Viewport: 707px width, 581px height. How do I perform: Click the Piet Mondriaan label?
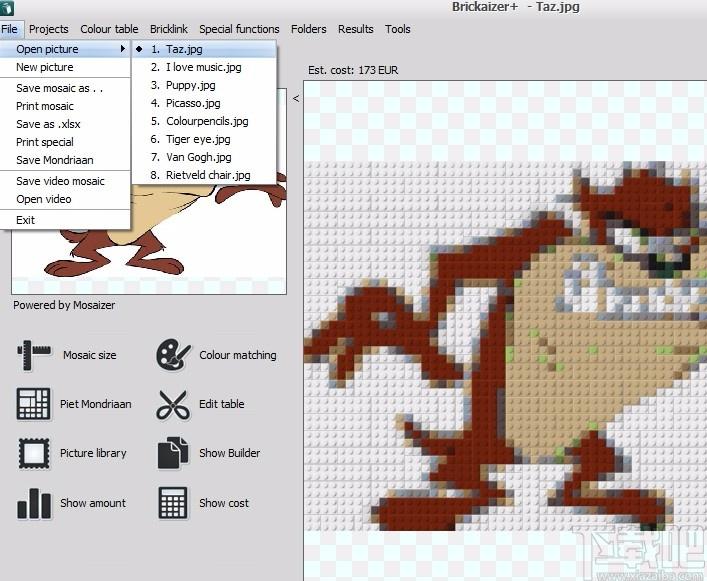click(96, 404)
